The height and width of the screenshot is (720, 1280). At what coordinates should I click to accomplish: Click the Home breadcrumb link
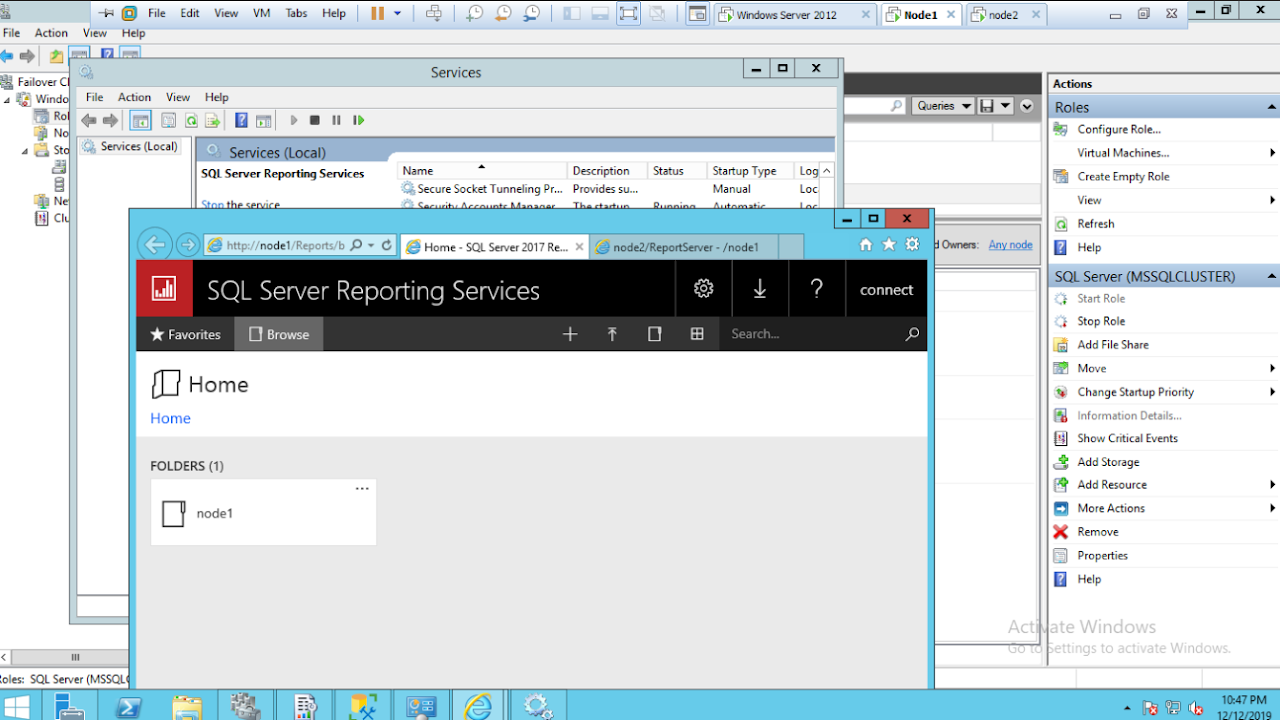coord(170,418)
